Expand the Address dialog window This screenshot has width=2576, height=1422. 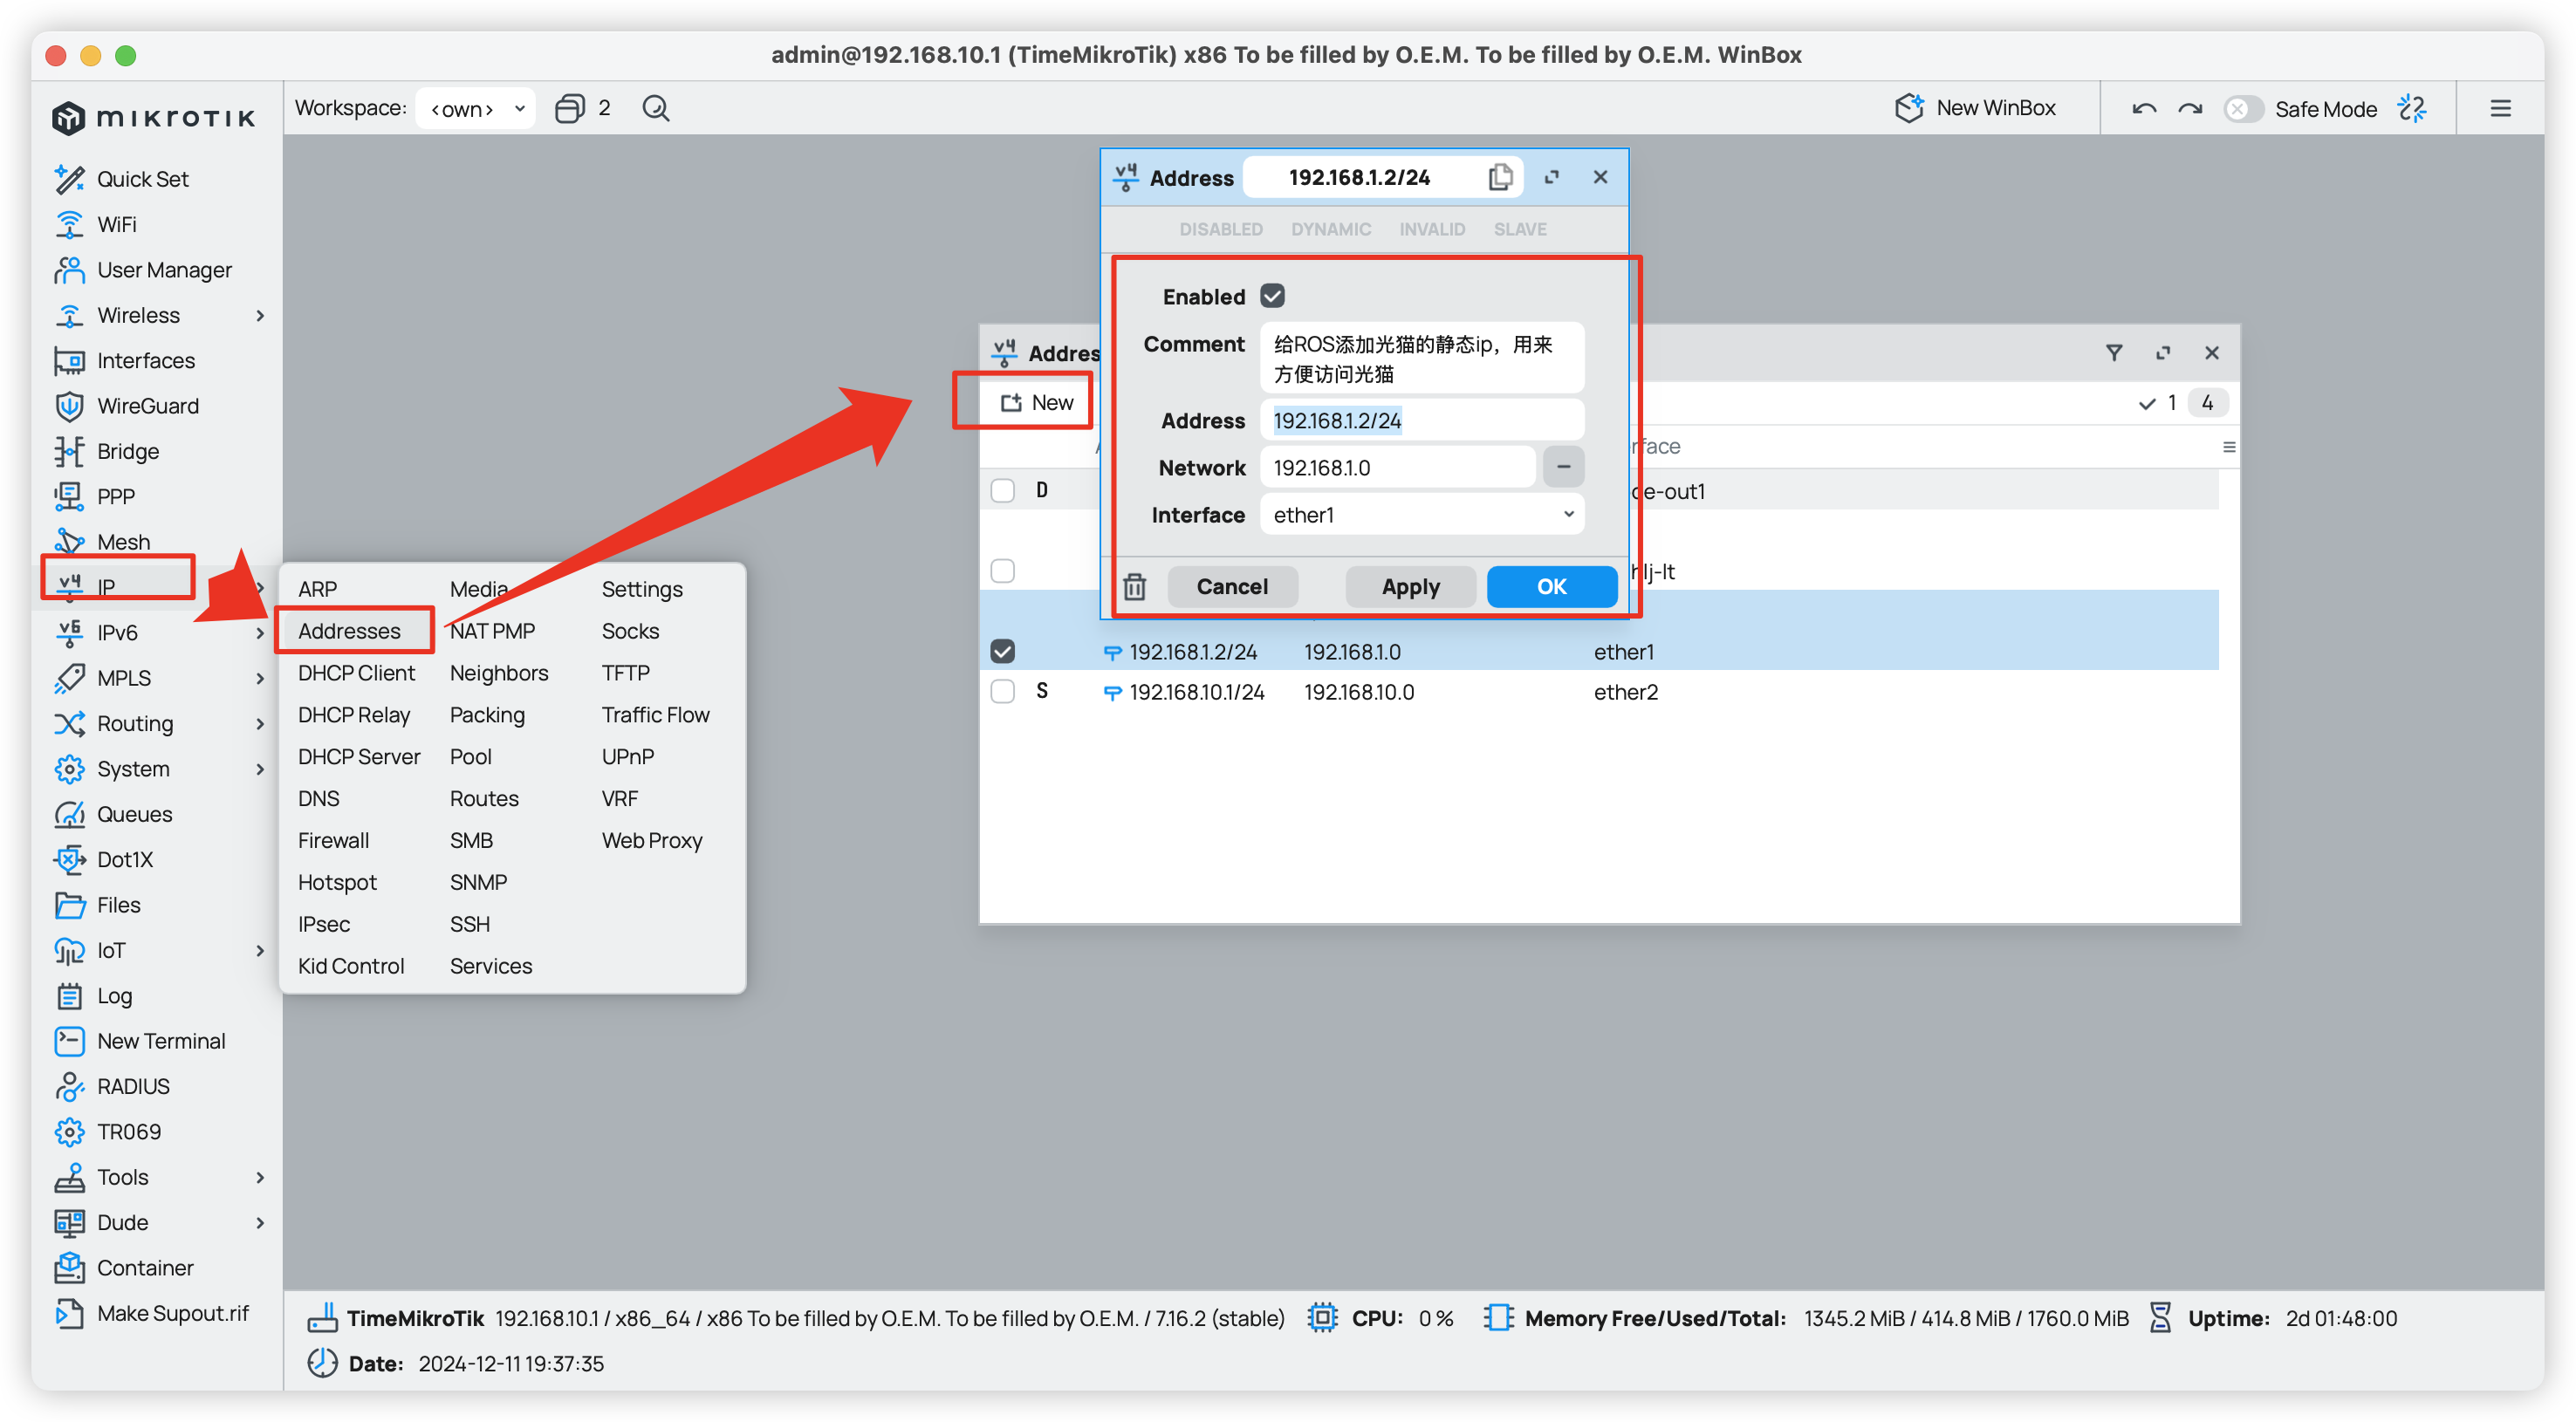tap(1551, 177)
